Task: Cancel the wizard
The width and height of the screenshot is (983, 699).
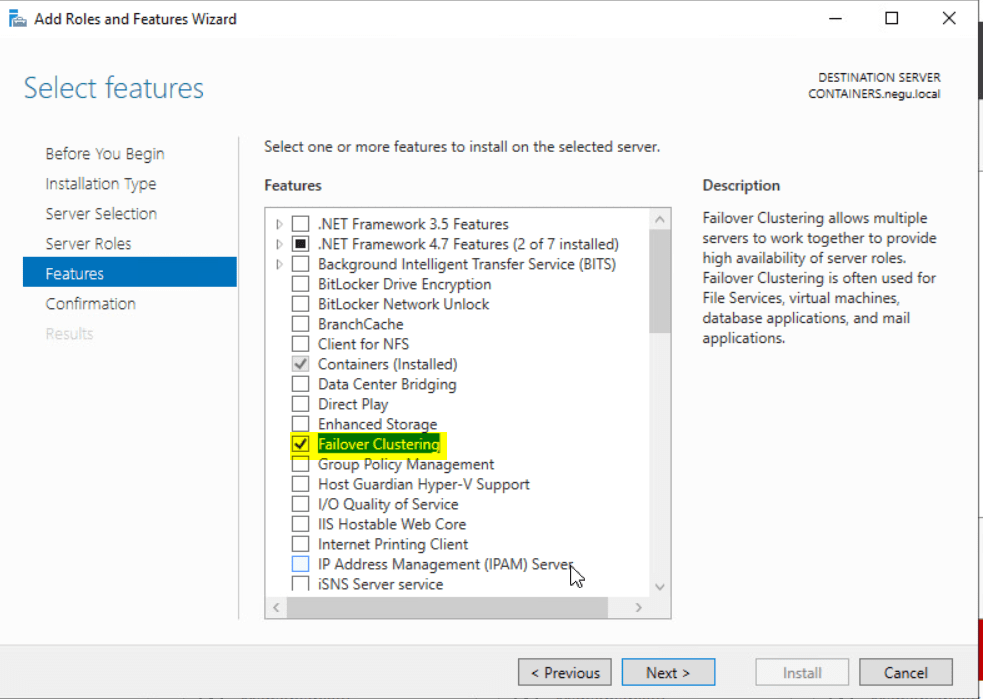Action: (906, 672)
